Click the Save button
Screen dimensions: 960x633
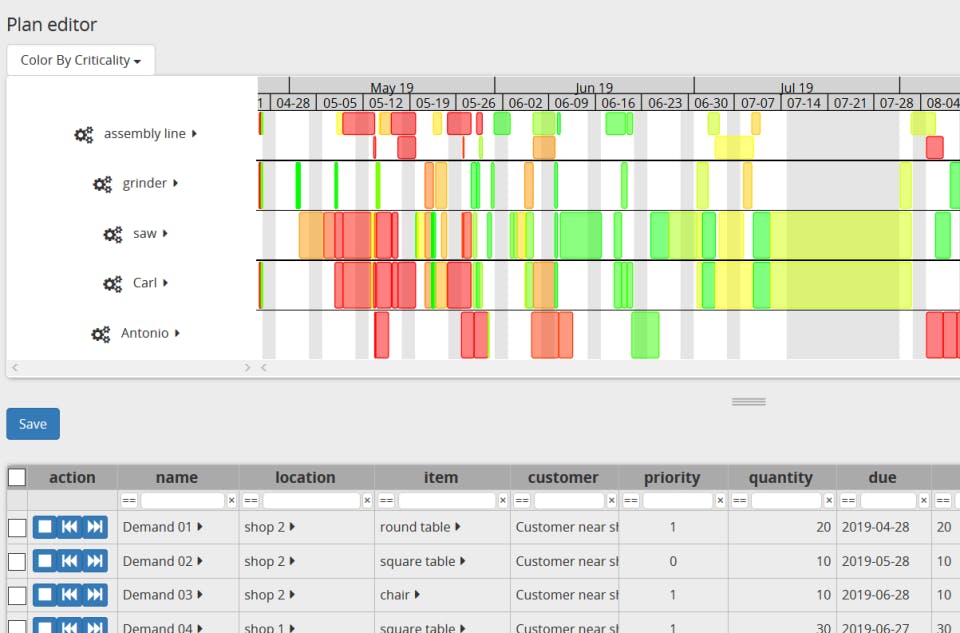pyautogui.click(x=33, y=424)
